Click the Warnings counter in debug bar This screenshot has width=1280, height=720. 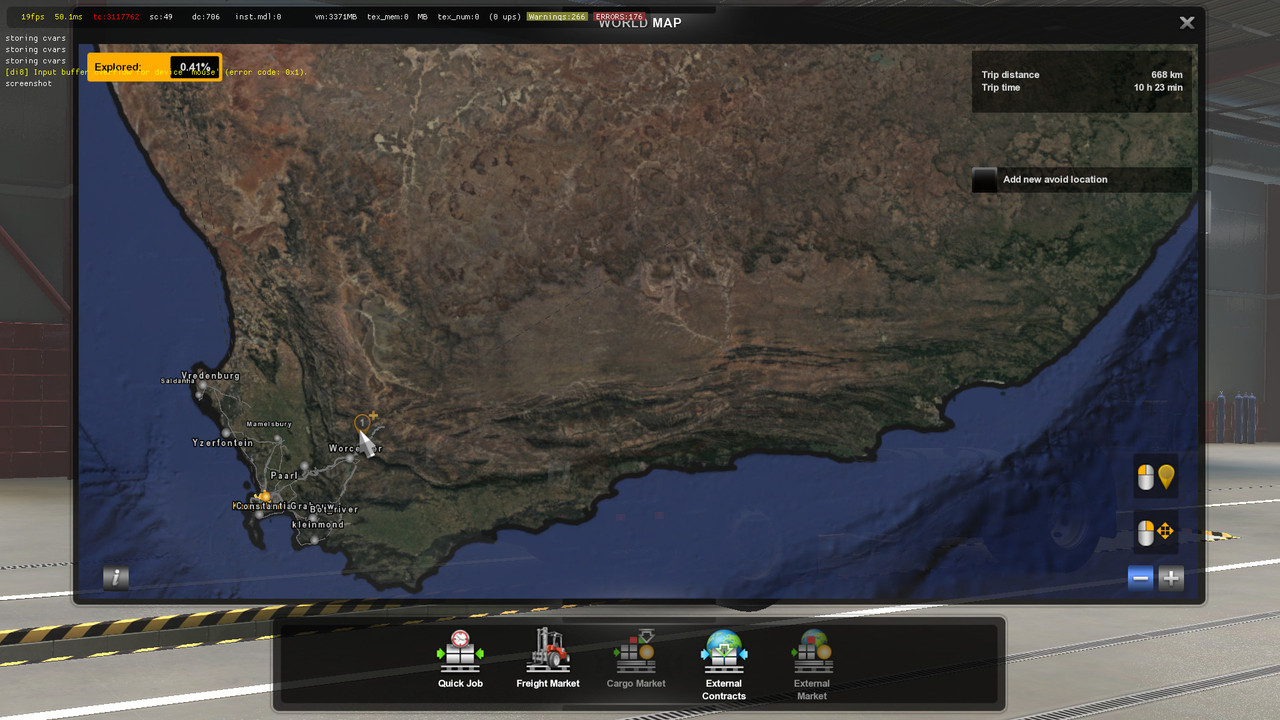point(557,17)
